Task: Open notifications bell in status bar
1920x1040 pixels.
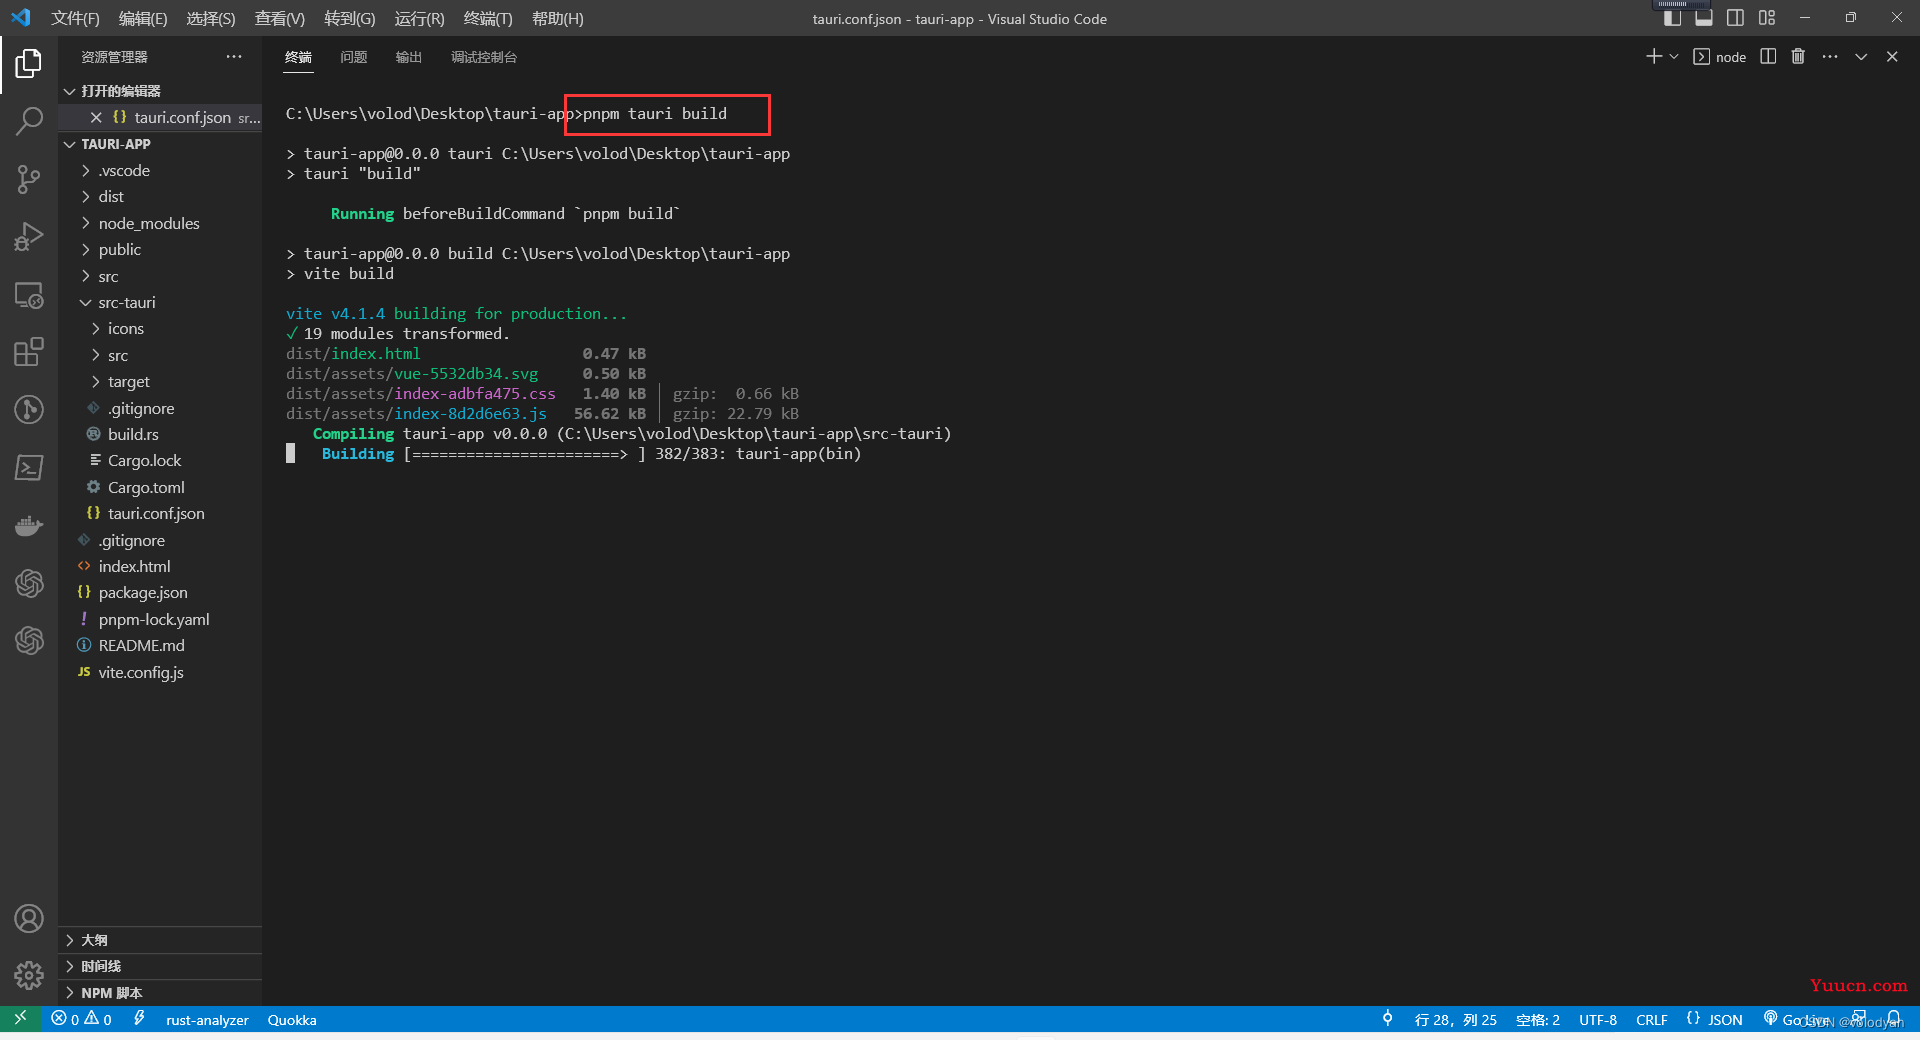Action: (x=1893, y=1019)
